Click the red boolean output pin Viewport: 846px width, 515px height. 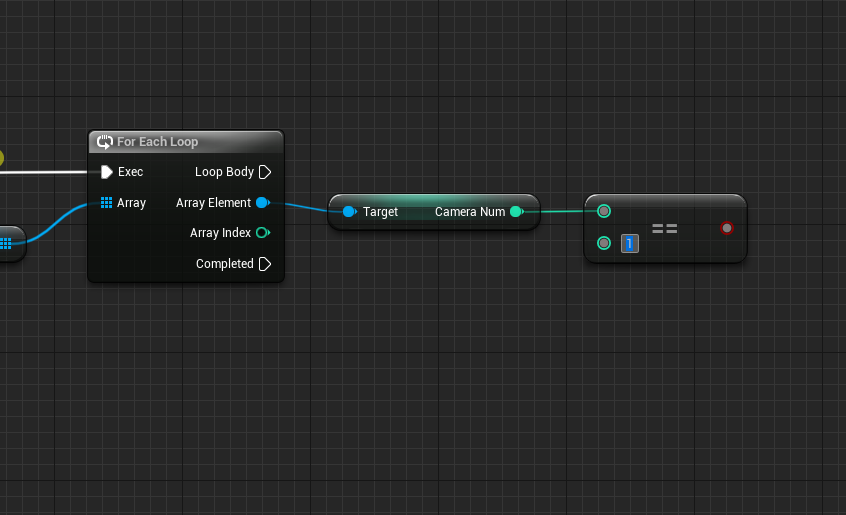[x=727, y=228]
